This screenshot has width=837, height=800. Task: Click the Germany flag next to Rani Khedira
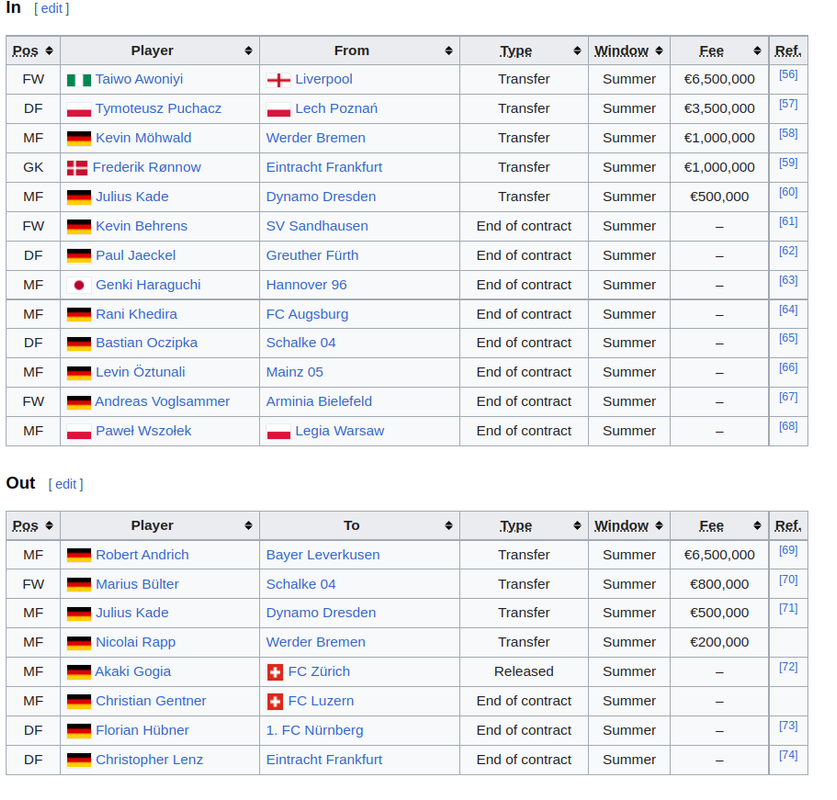[x=79, y=315]
